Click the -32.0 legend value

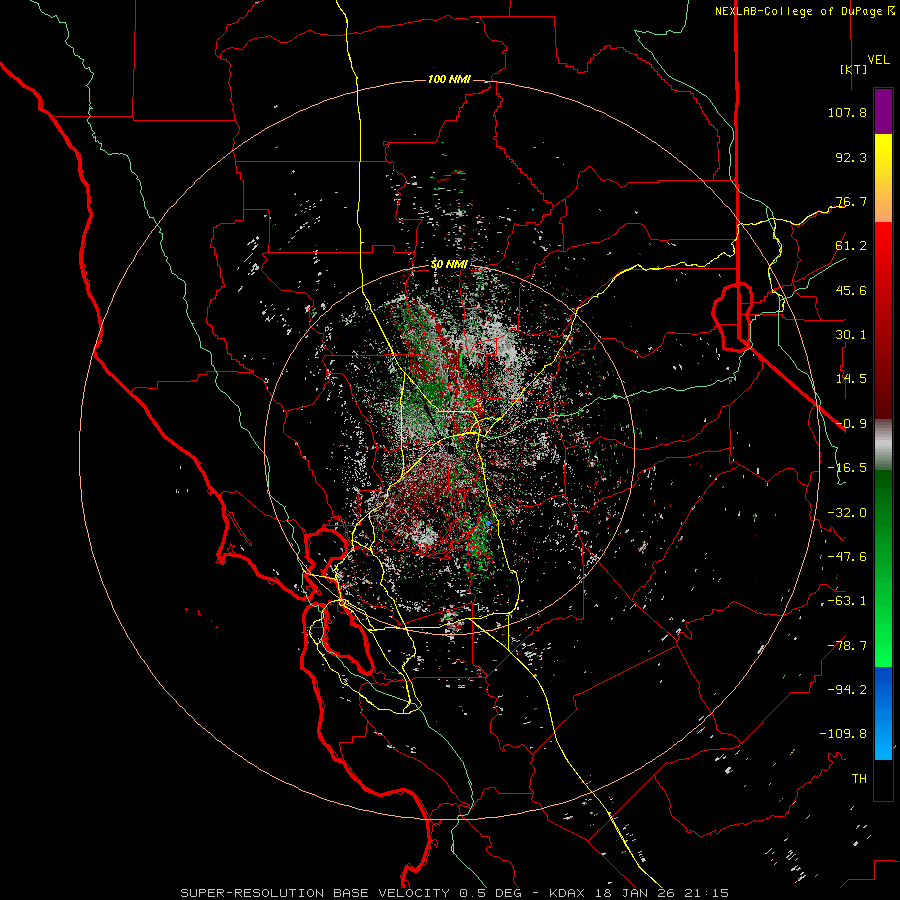click(847, 513)
